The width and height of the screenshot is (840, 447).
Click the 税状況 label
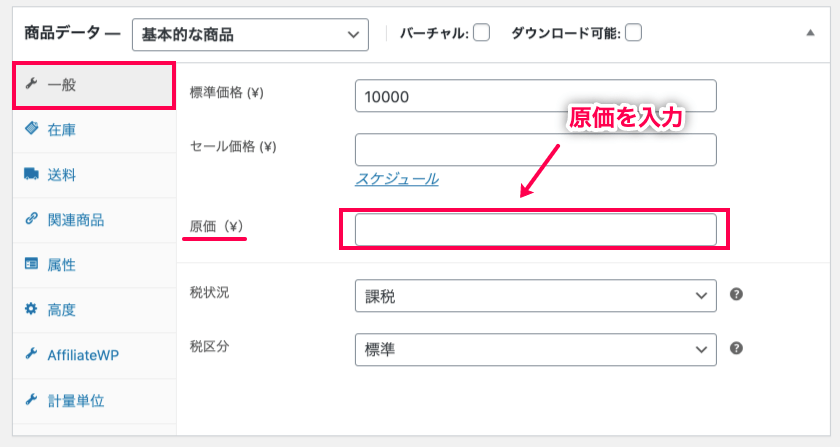[x=209, y=293]
